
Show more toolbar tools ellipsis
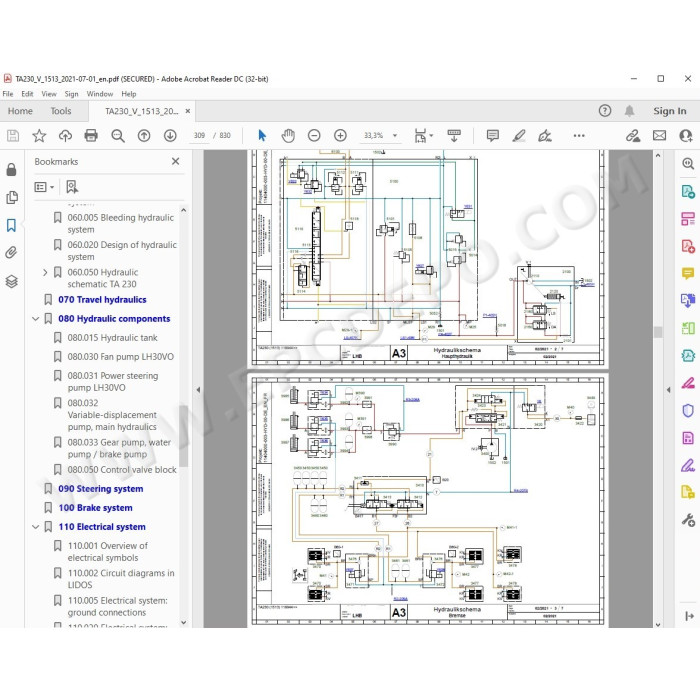[x=579, y=136]
